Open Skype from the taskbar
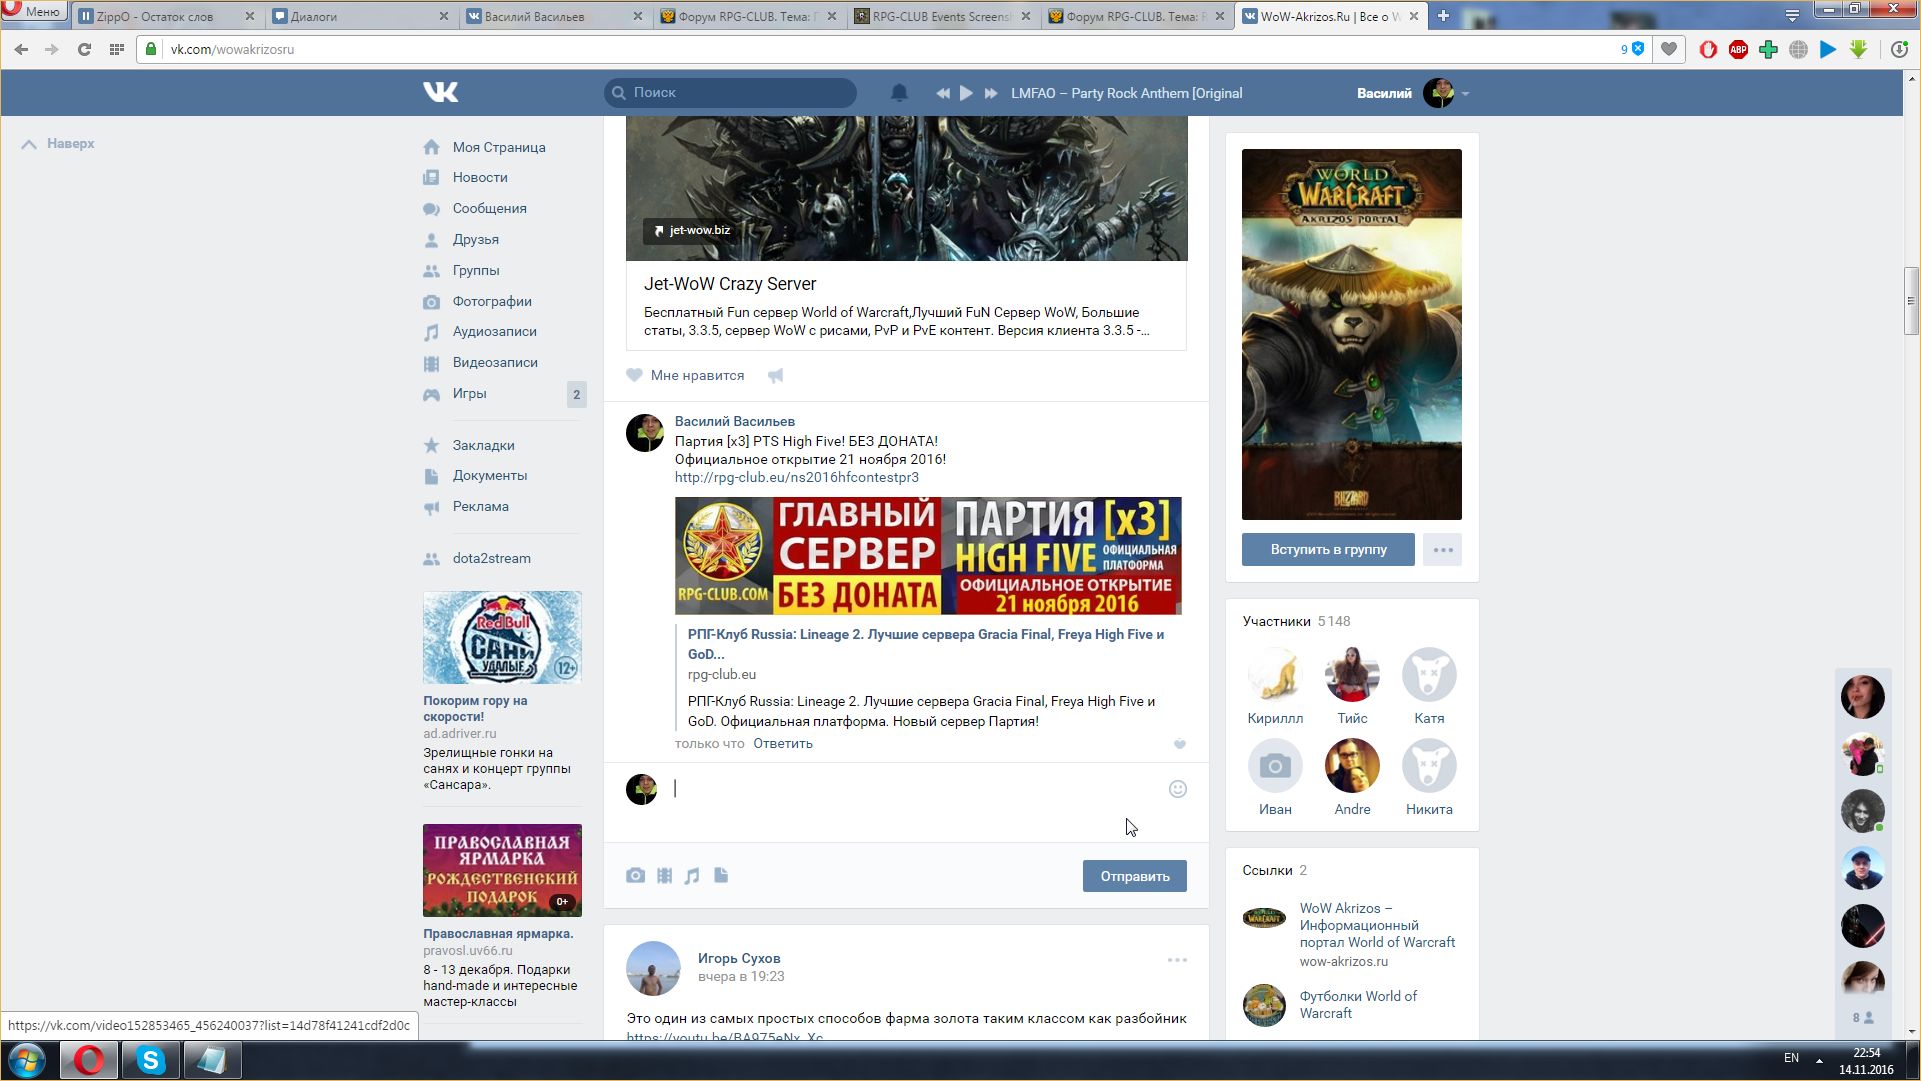Screen dimensions: 1921x1081 point(150,1060)
